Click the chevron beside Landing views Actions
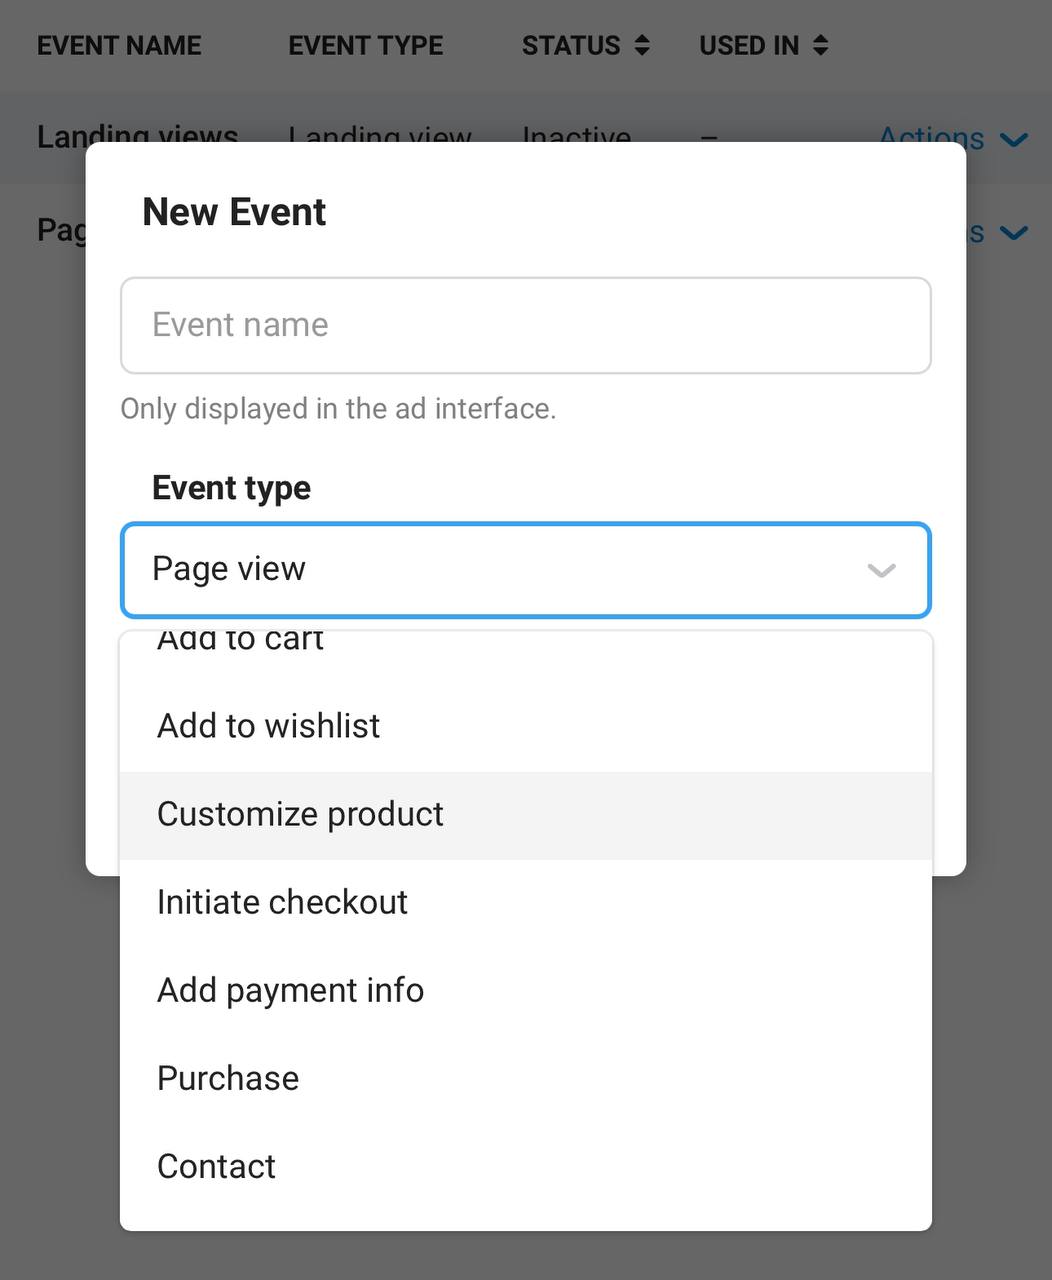This screenshot has height=1280, width=1052. pyautogui.click(x=1014, y=140)
